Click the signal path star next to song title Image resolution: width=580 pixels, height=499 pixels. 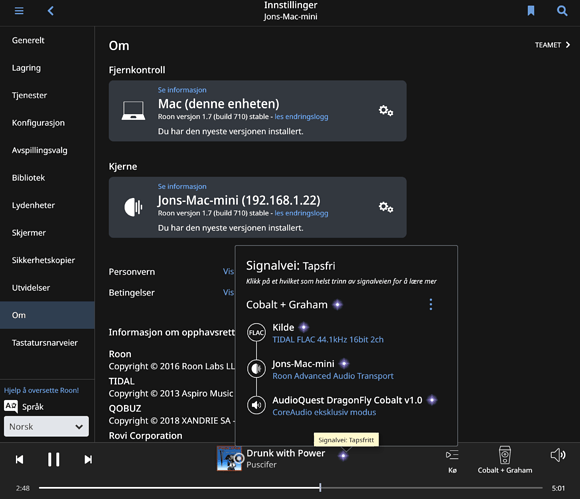[343, 456]
